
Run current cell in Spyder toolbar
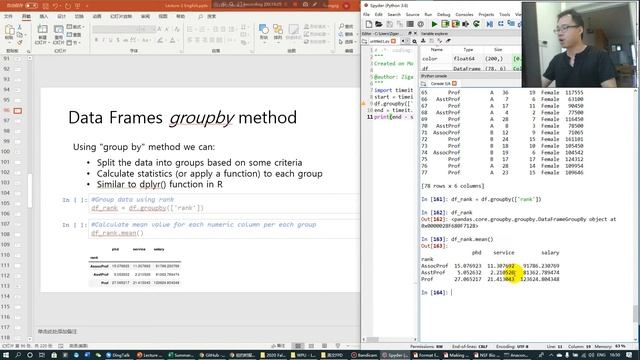pos(445,24)
